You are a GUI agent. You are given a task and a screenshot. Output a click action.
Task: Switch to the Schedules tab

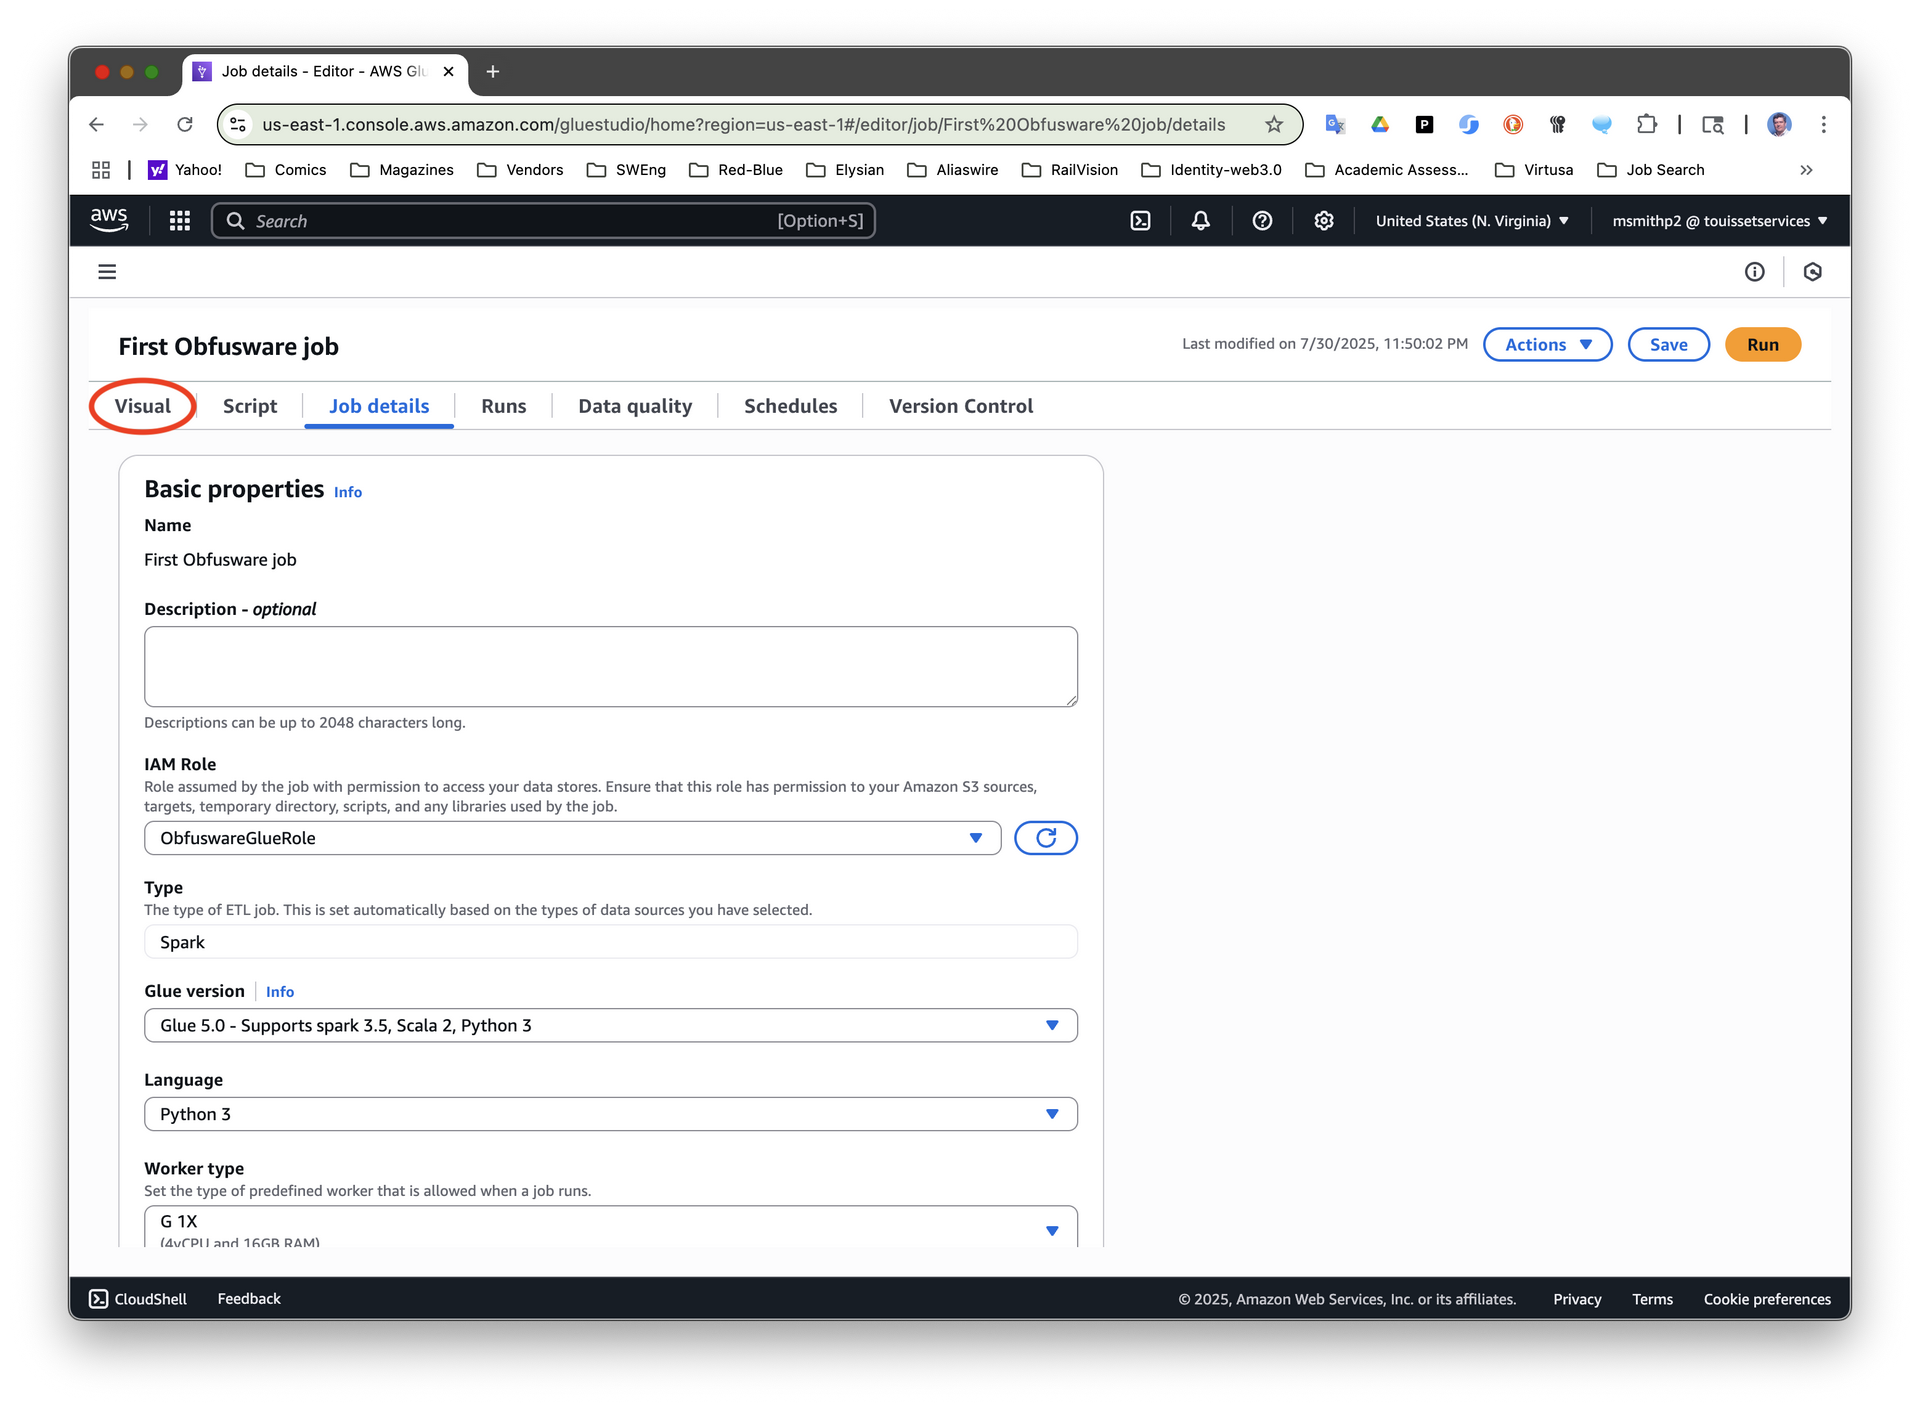coord(790,406)
